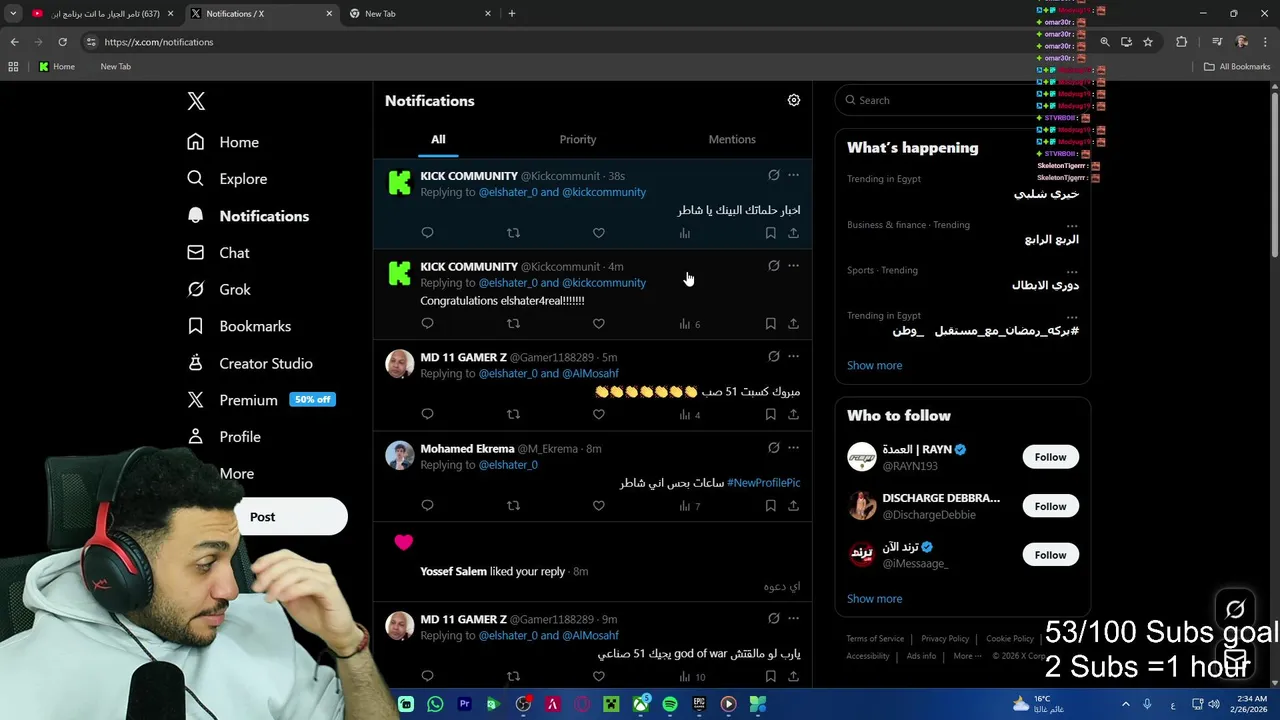Repost the first KICK COMMUNITY post (38s)
The width and height of the screenshot is (1280, 720).
pyautogui.click(x=513, y=233)
